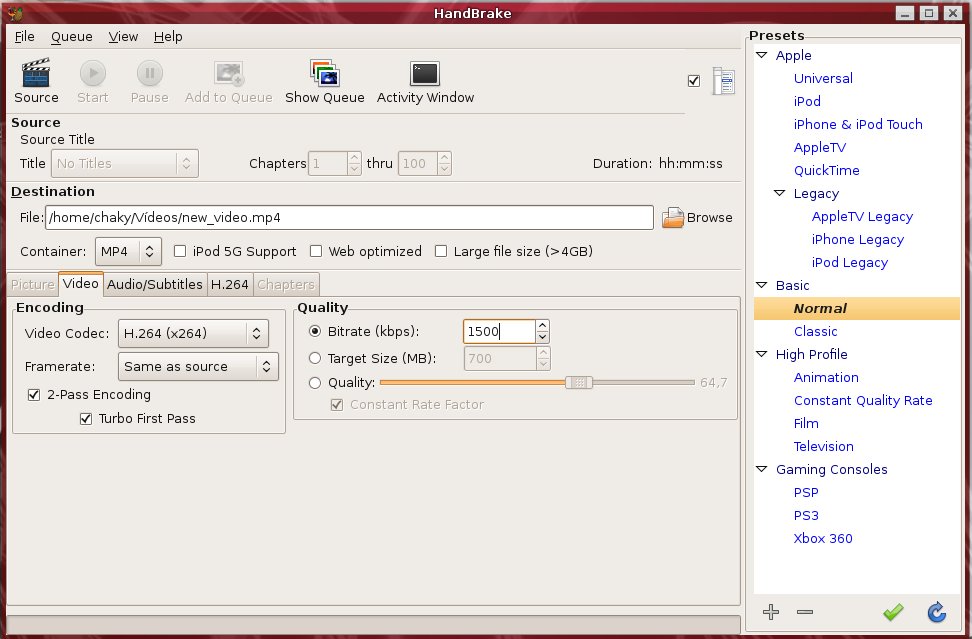Select the Xbox 360 preset
This screenshot has width=972, height=639.
[823, 539]
